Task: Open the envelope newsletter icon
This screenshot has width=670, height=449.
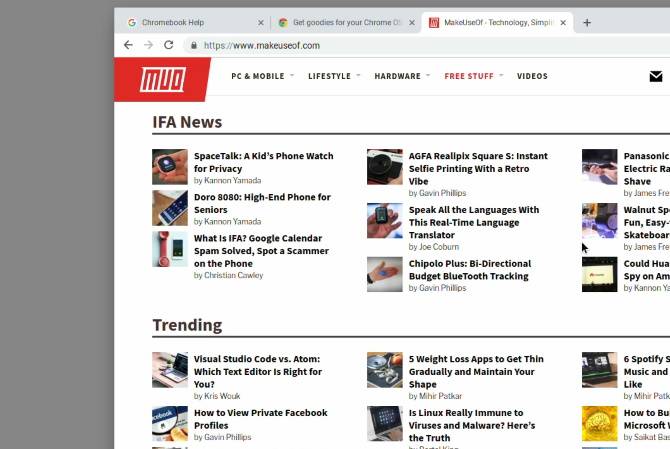Action: [656, 76]
